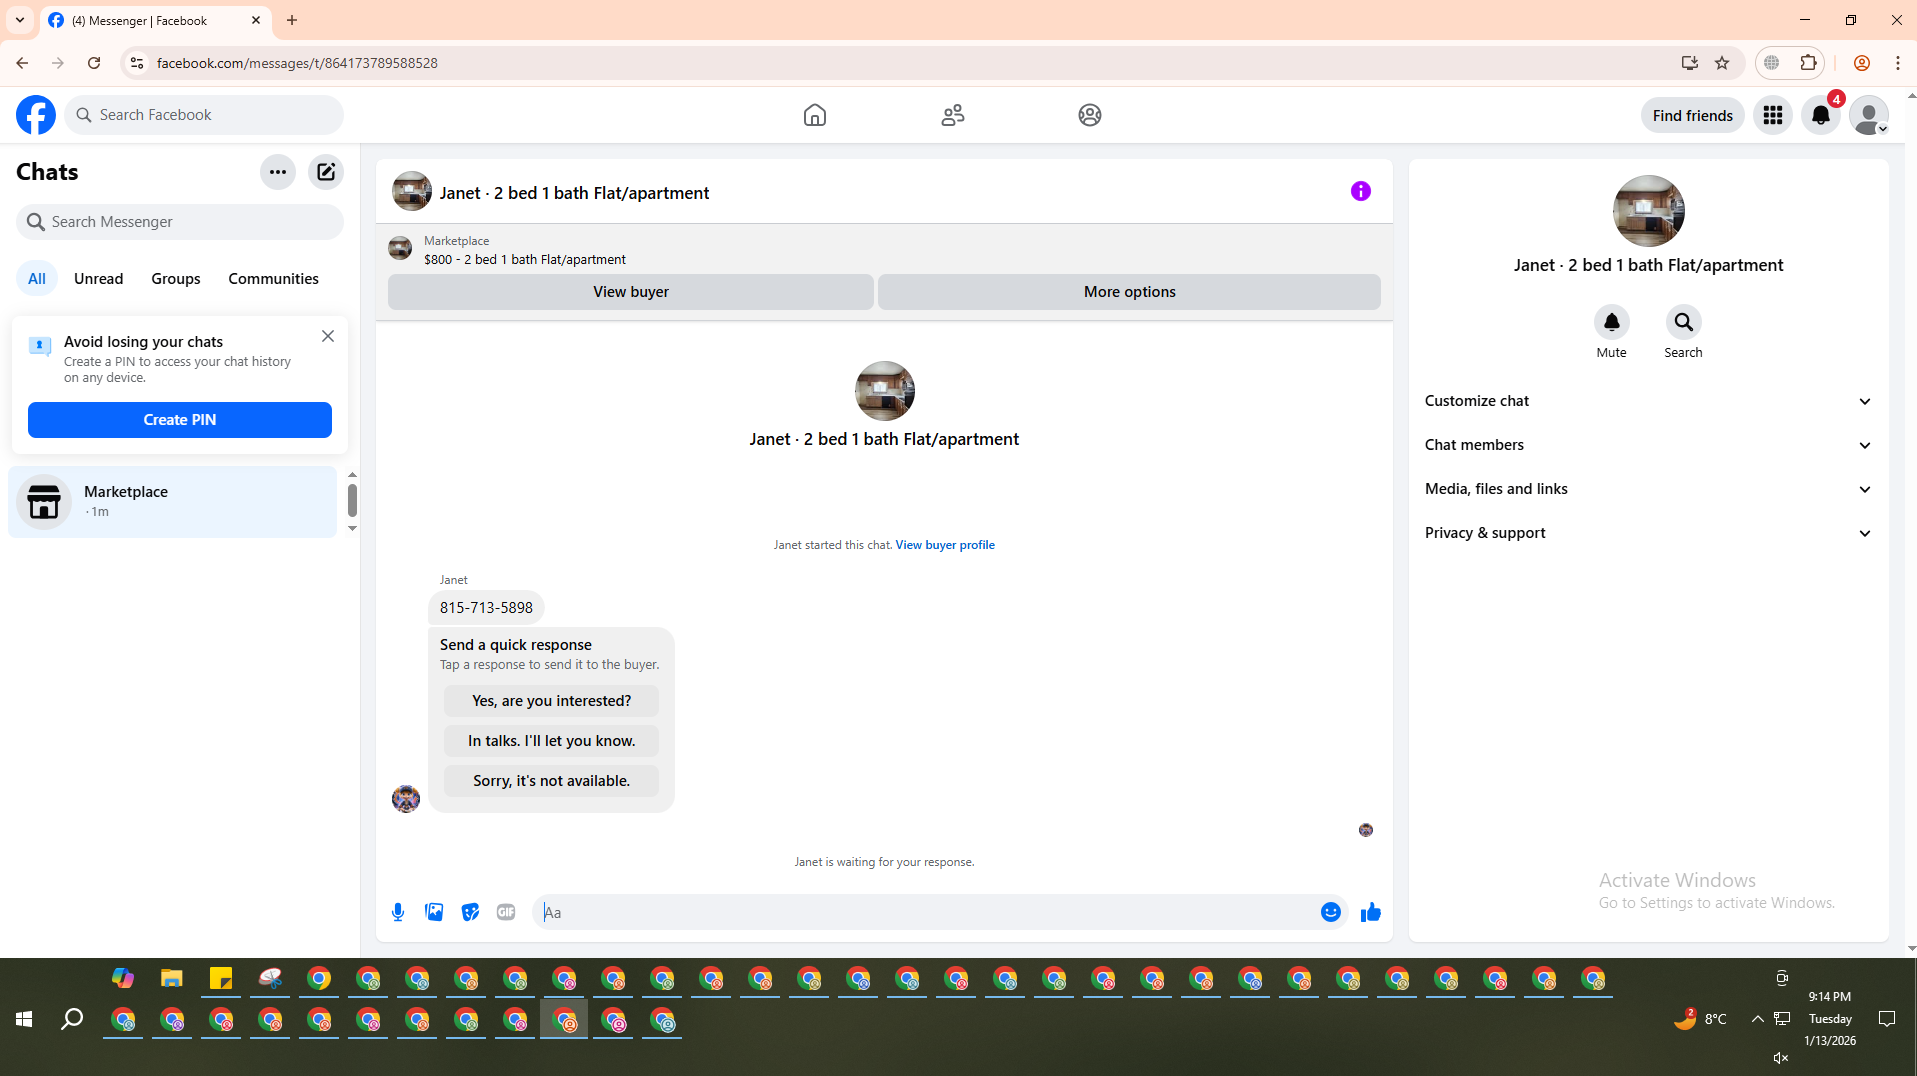Choose a sticker with the sticker icon

tap(470, 912)
